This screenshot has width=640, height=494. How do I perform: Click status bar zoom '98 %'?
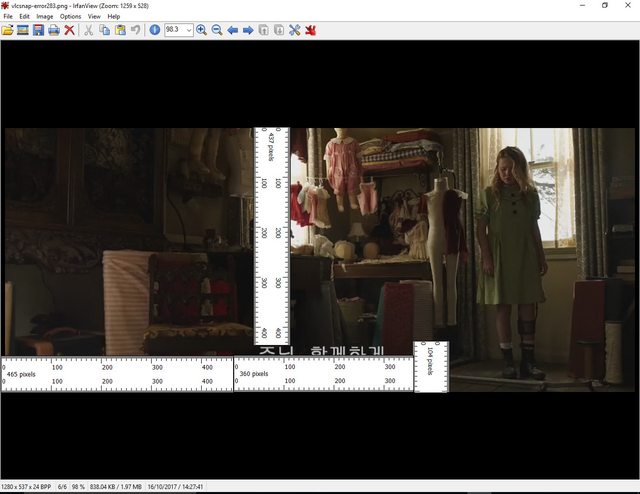tap(78, 487)
